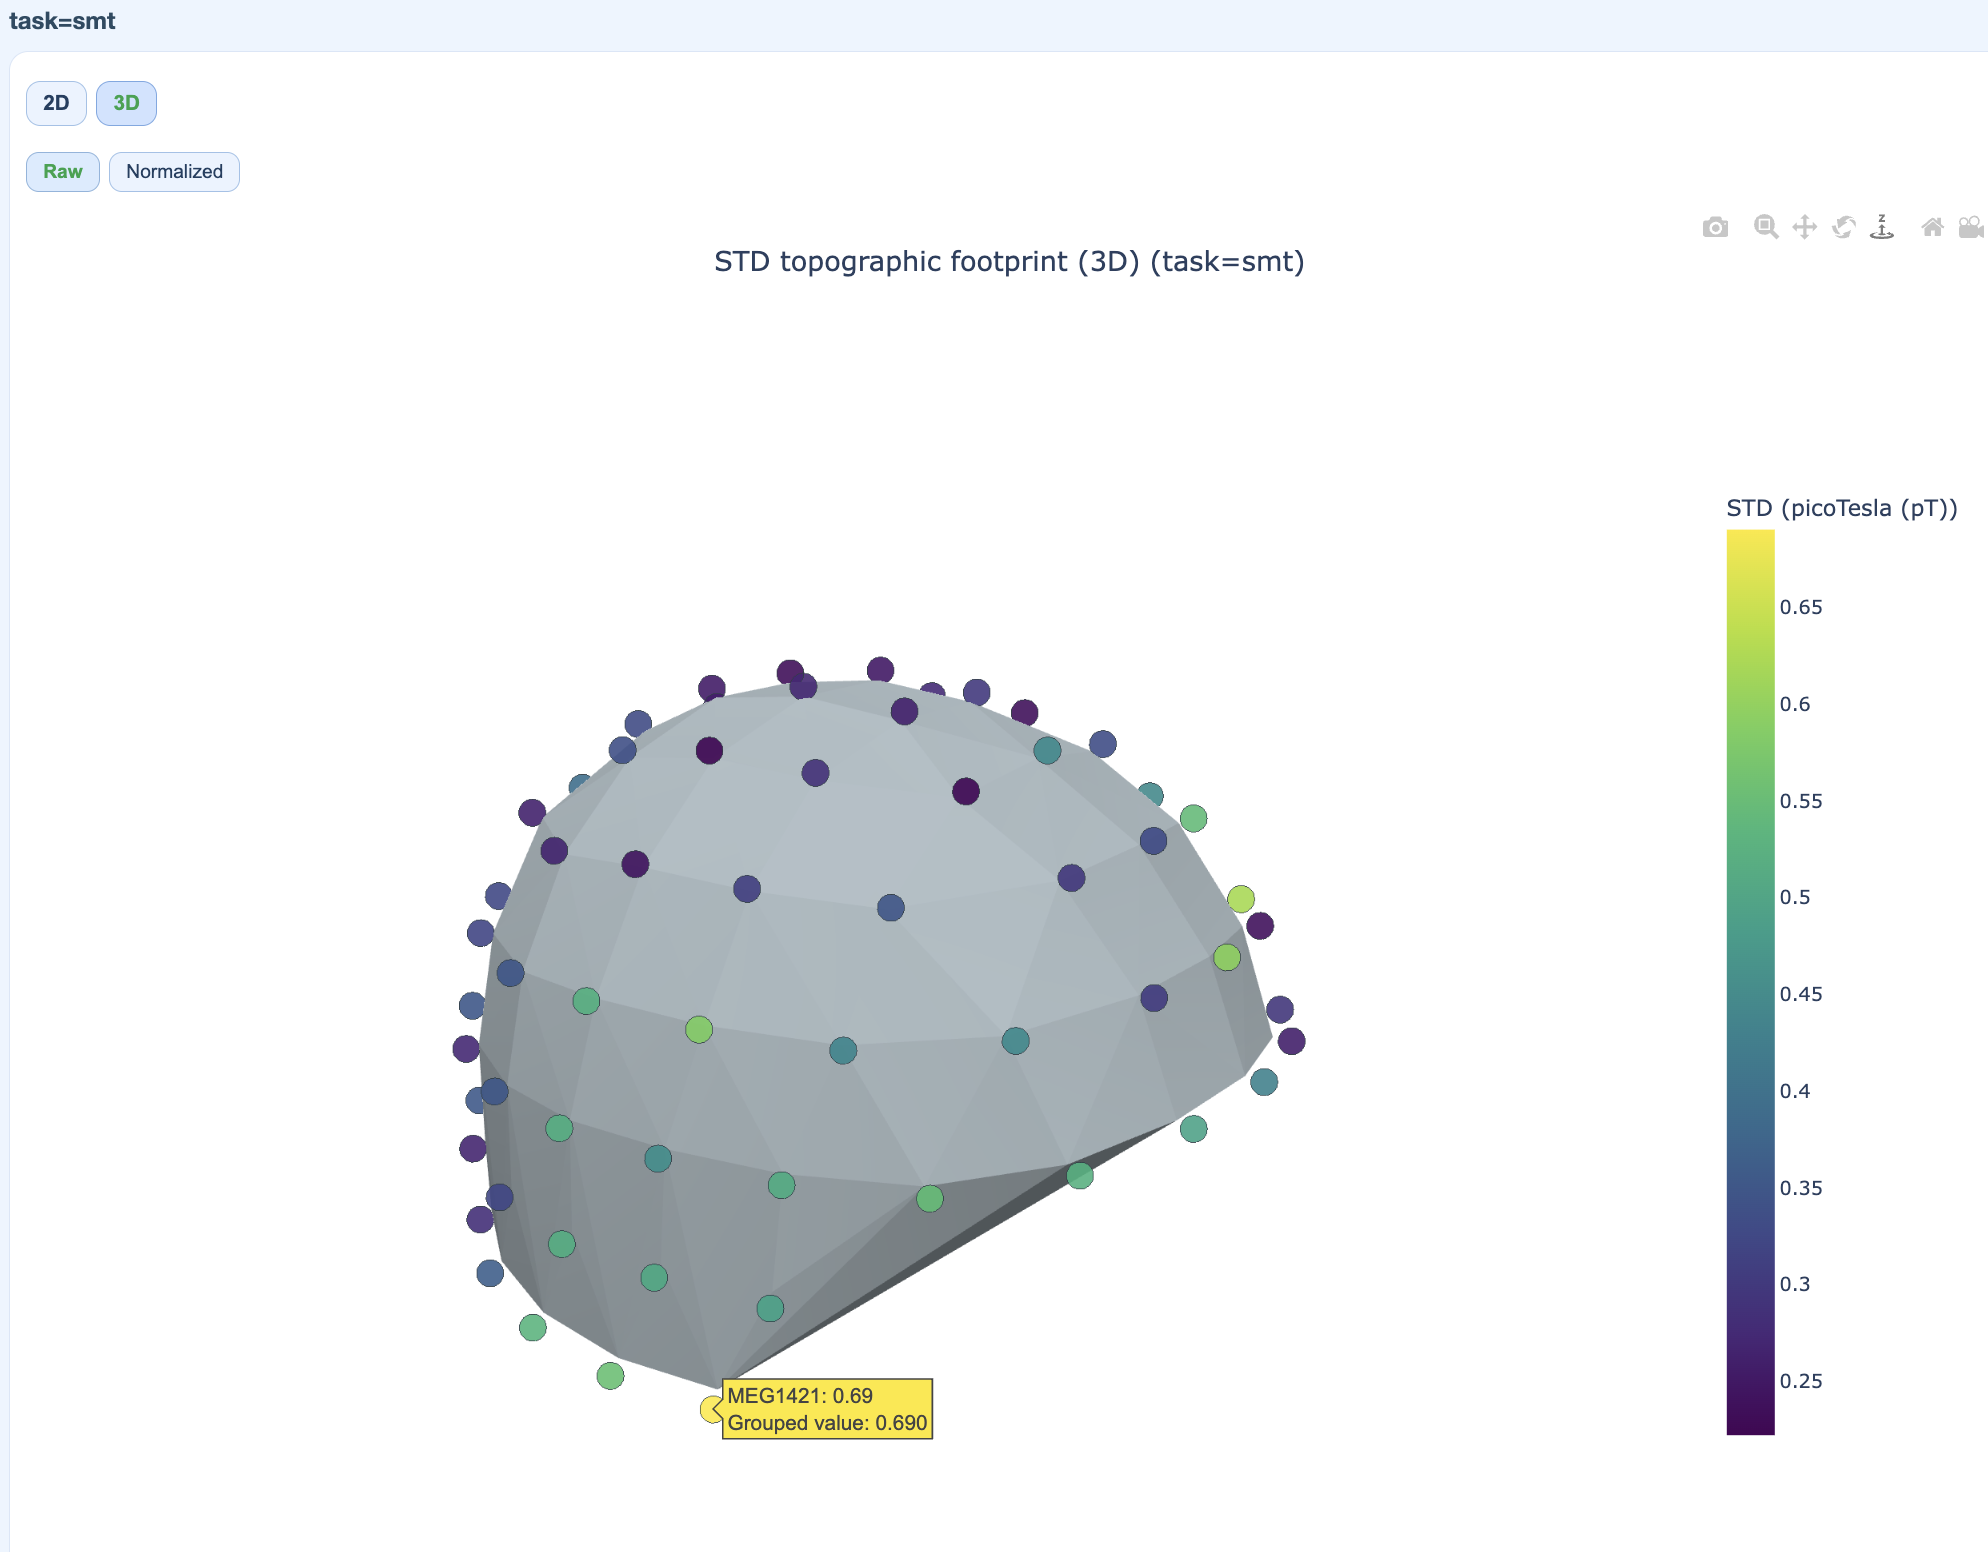Select the orbital rotation icon
Viewport: 1988px width, 1552px height.
coord(1843,227)
